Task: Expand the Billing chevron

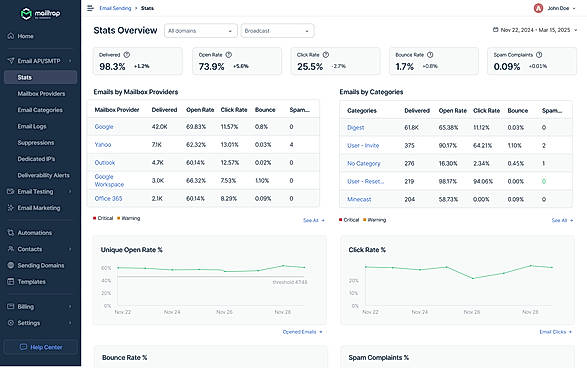Action: pos(70,307)
